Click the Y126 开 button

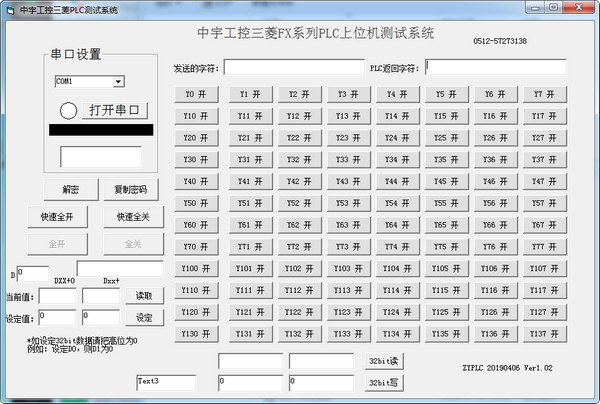[496, 313]
